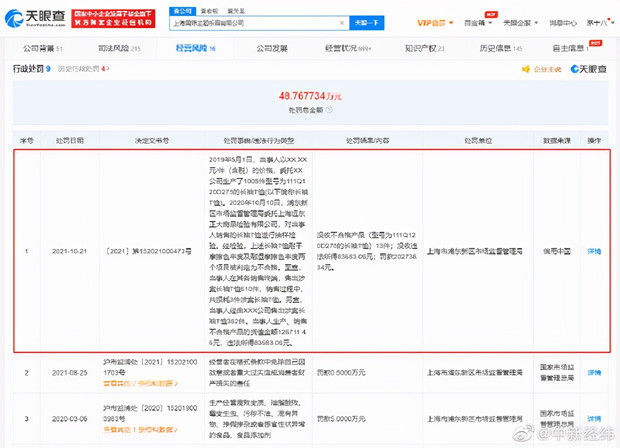
Task: Click the 天眼查 logo beside the section header
Action: (x=588, y=69)
